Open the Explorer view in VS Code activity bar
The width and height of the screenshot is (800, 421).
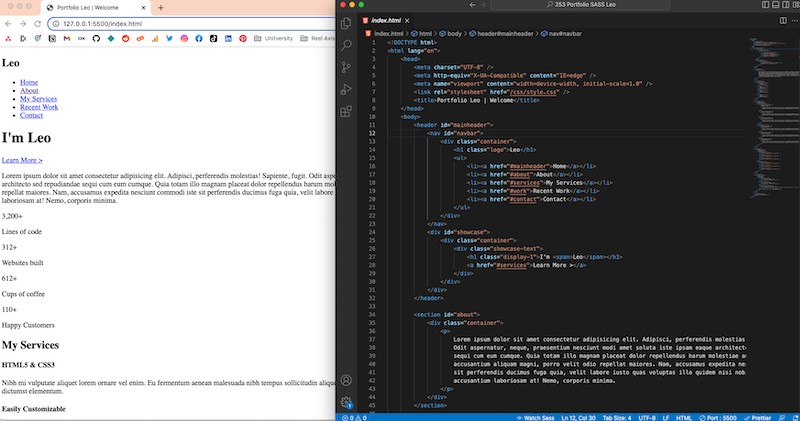pyautogui.click(x=346, y=23)
